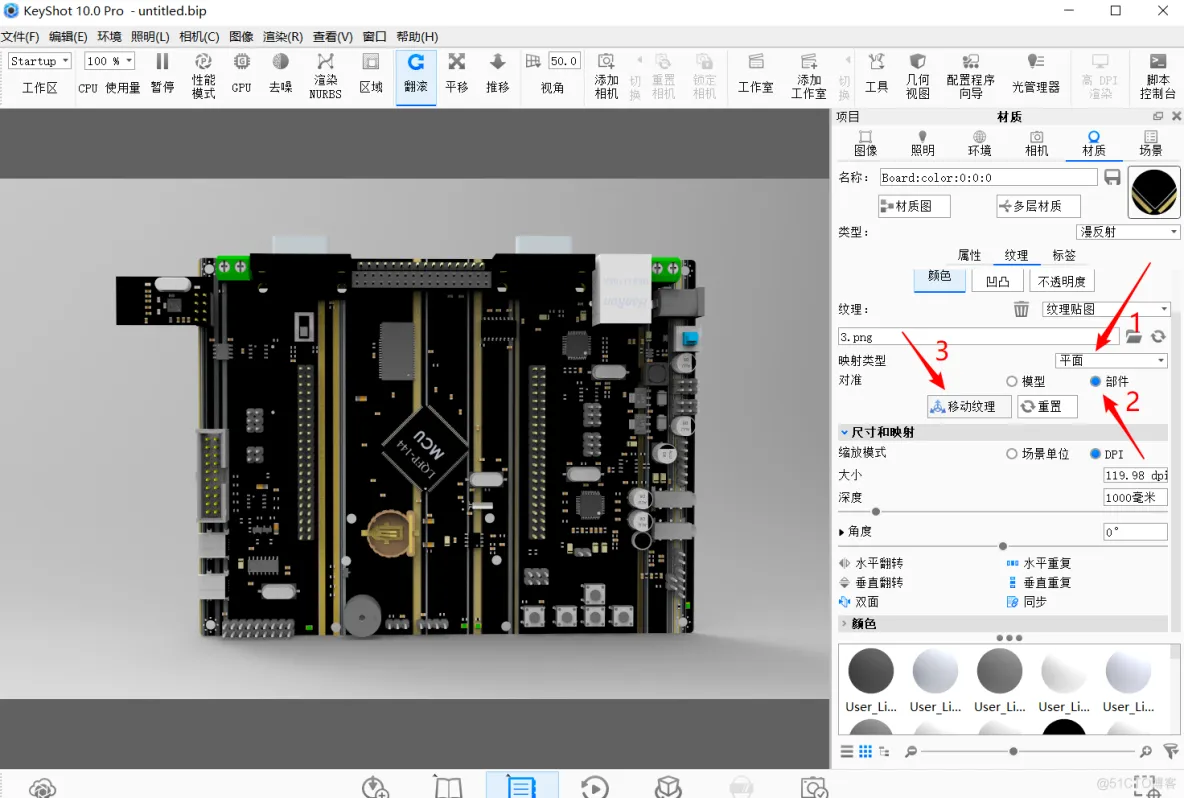Pause rendering with the 暂停 button
This screenshot has height=798, width=1184.
point(162,74)
